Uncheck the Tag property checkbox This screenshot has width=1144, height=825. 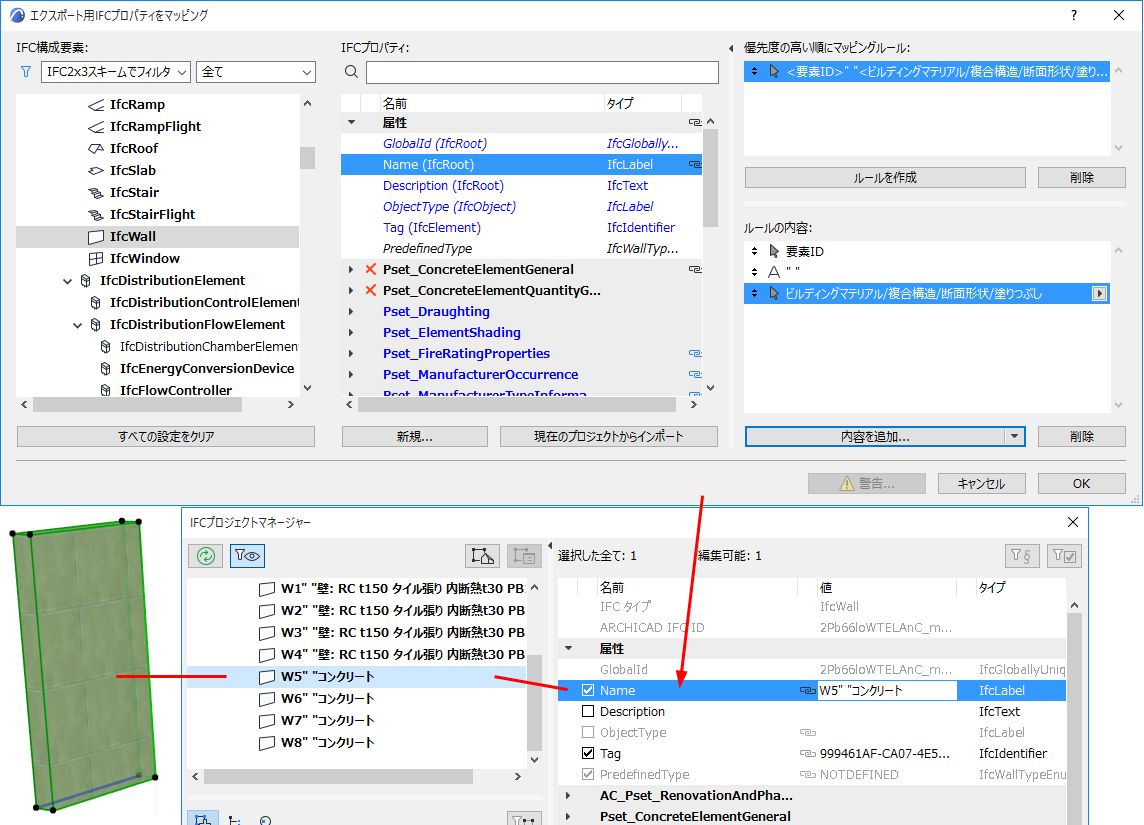pos(588,754)
